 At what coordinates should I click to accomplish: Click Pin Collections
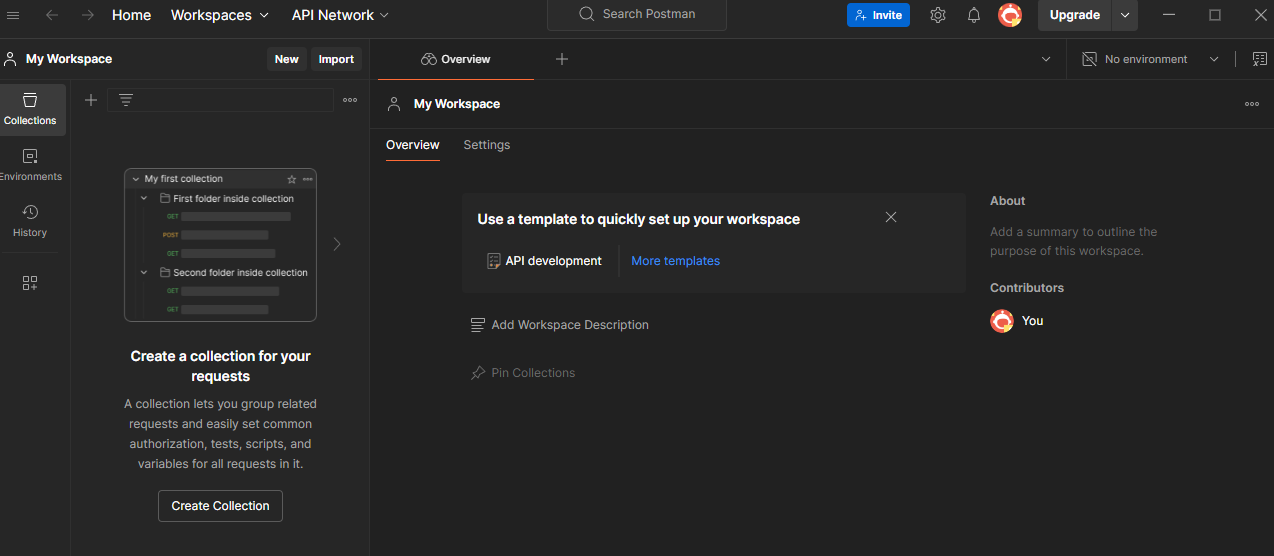coord(523,373)
